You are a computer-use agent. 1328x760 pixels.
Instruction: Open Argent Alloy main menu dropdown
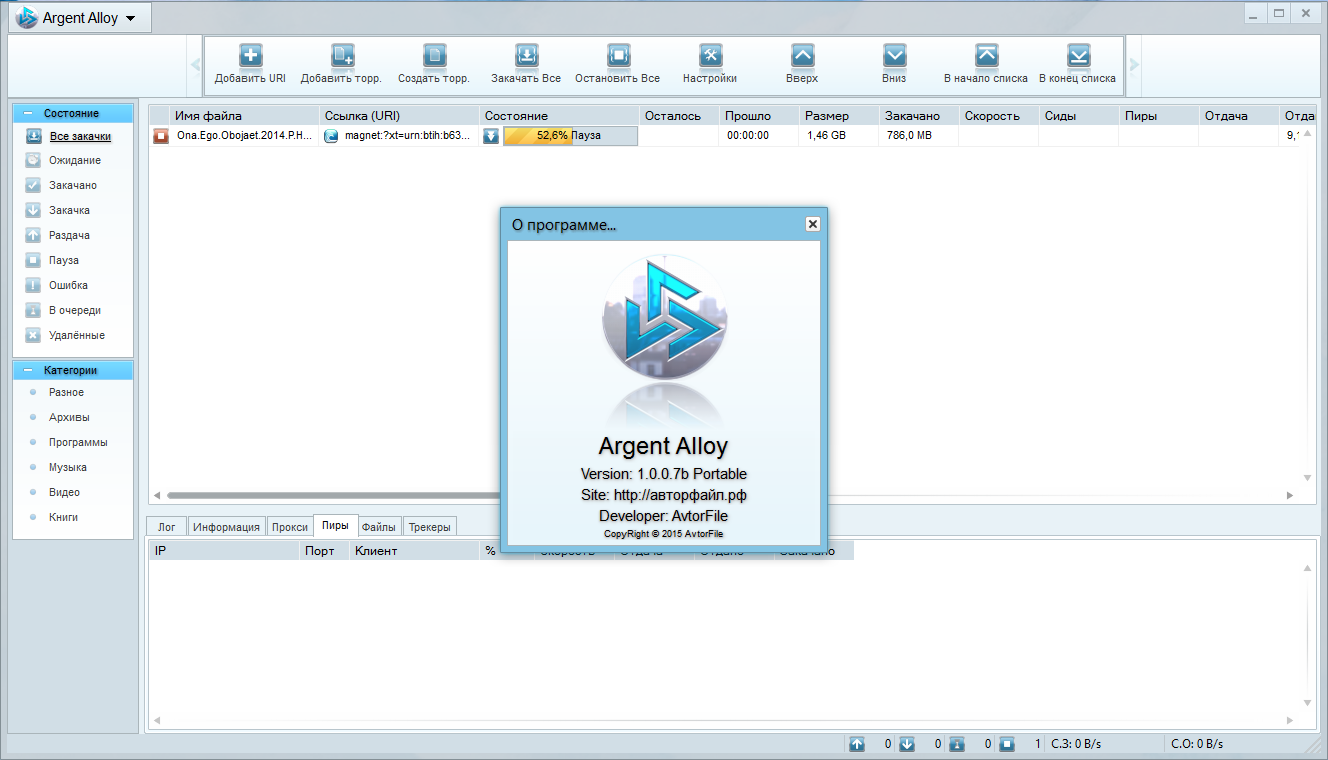pyautogui.click(x=79, y=18)
